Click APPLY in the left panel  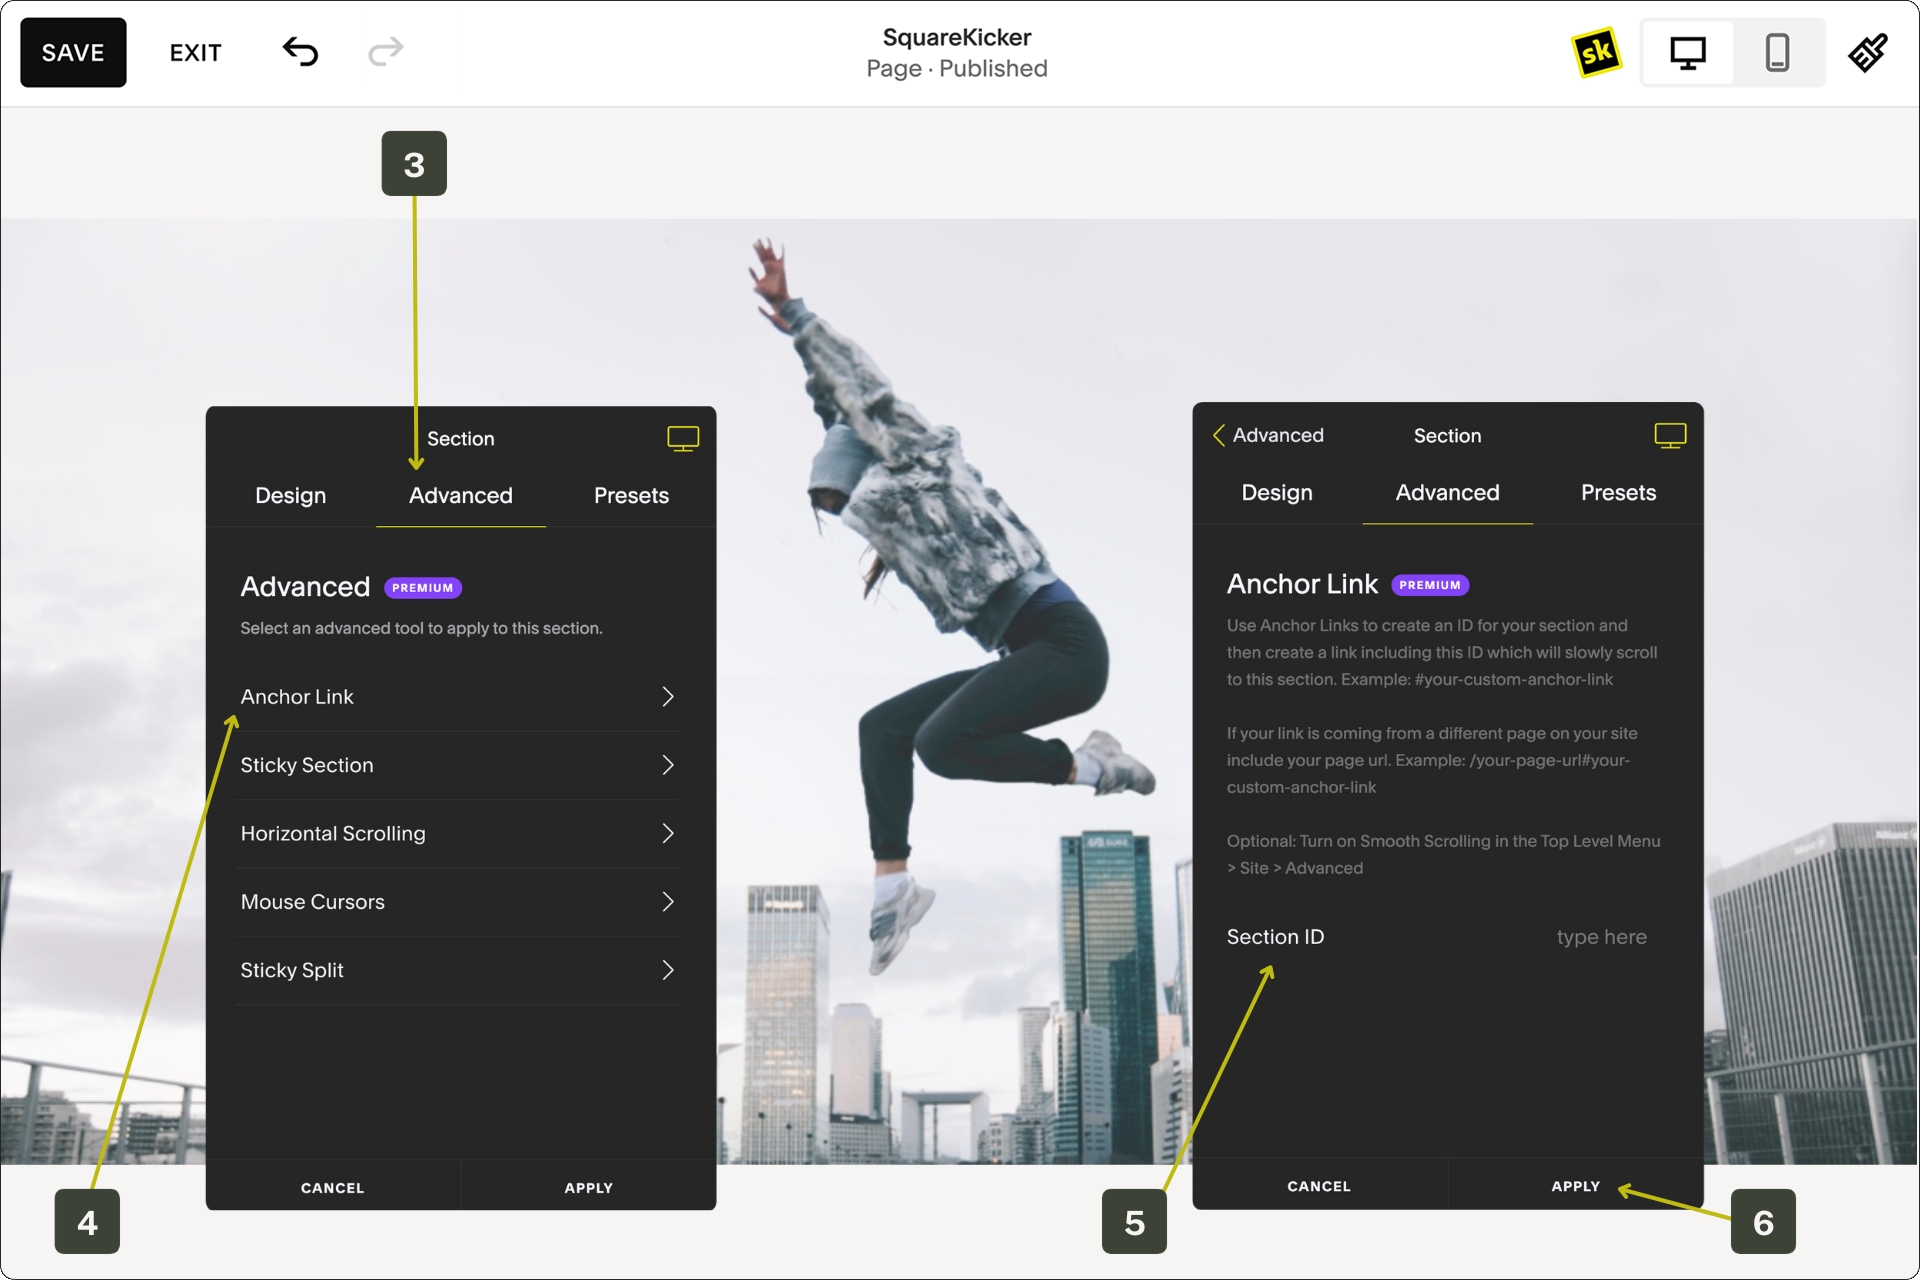point(589,1187)
